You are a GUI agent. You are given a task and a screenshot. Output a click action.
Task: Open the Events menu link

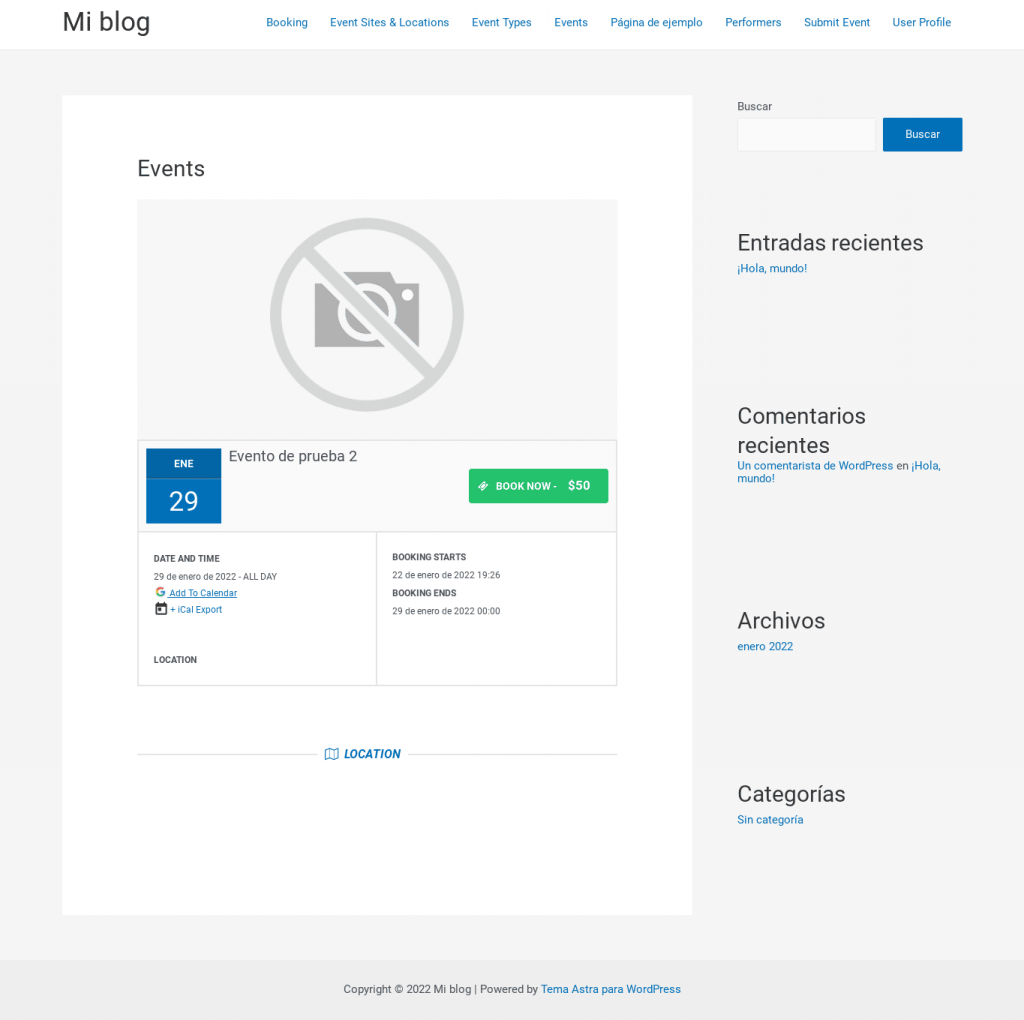(x=571, y=22)
